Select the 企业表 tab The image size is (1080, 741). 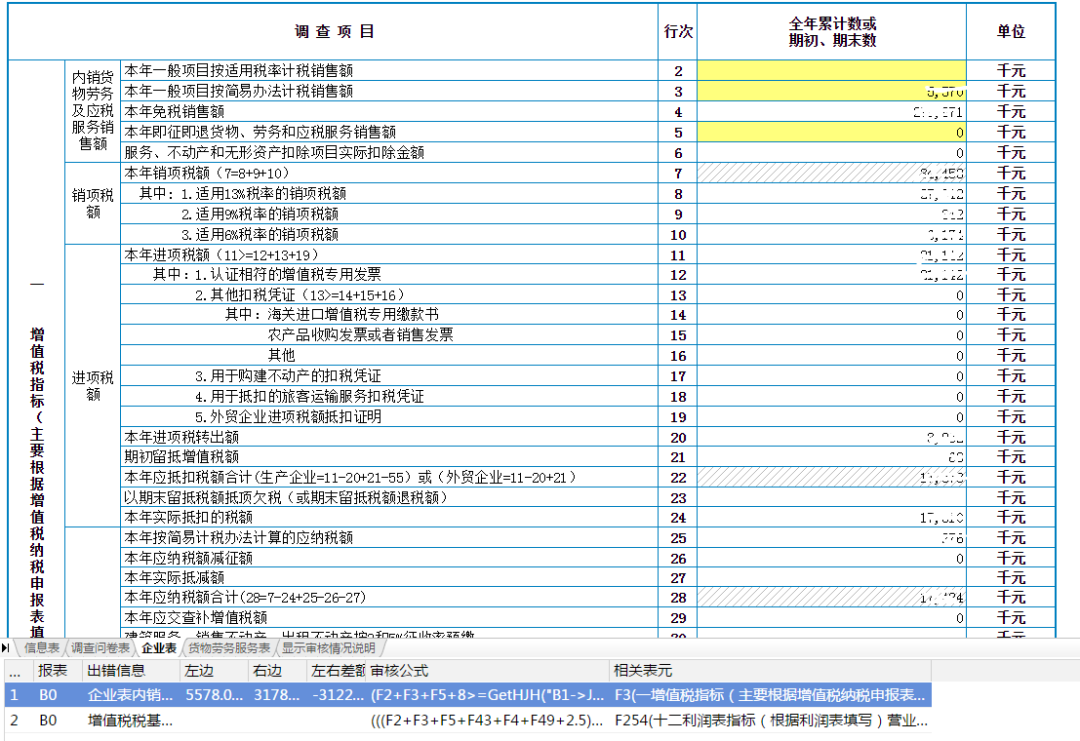coord(160,648)
